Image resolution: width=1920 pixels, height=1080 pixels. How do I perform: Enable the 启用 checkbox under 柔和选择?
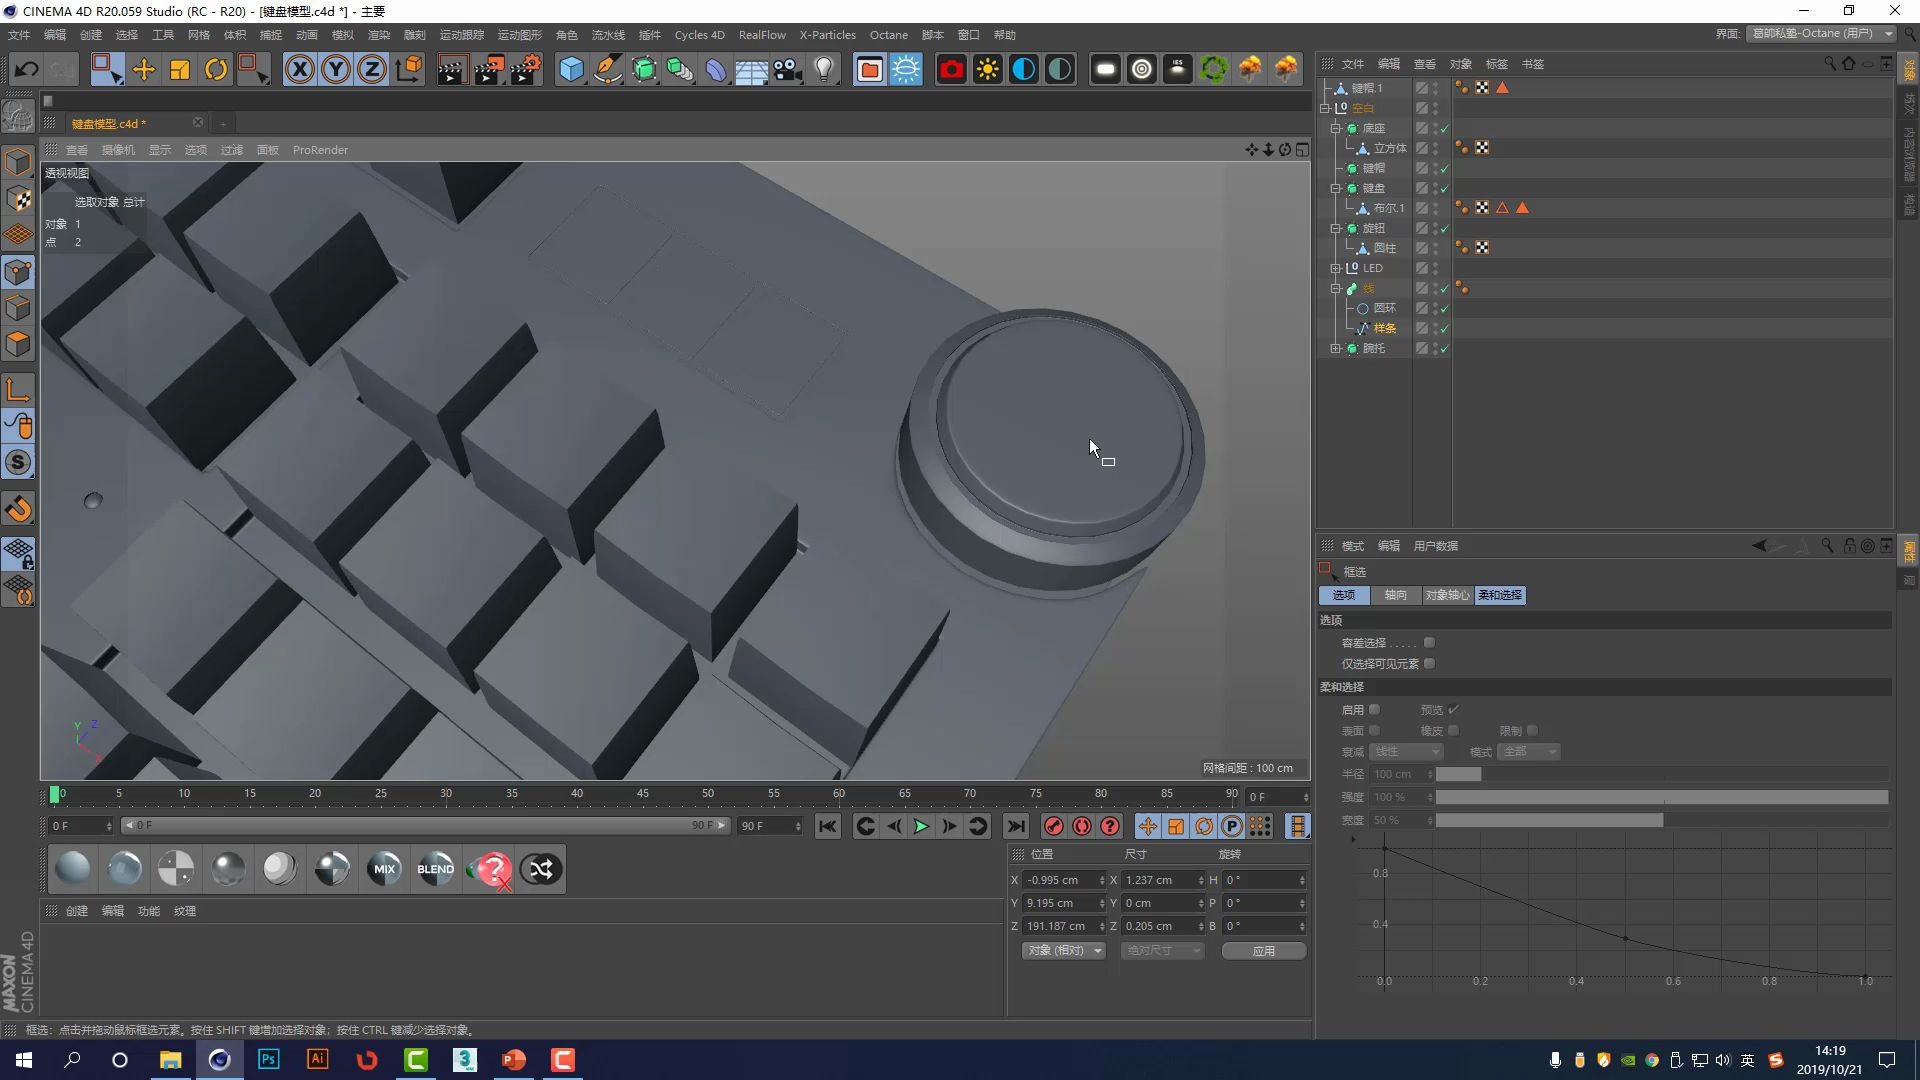click(1375, 709)
